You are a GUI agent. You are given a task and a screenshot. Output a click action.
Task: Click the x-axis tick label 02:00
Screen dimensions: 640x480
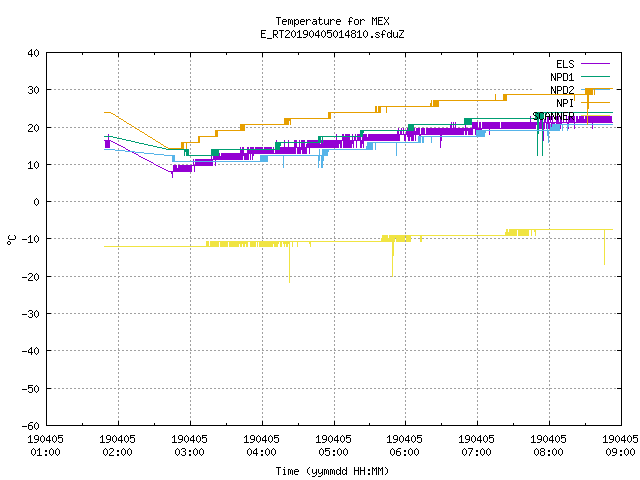click(117, 452)
